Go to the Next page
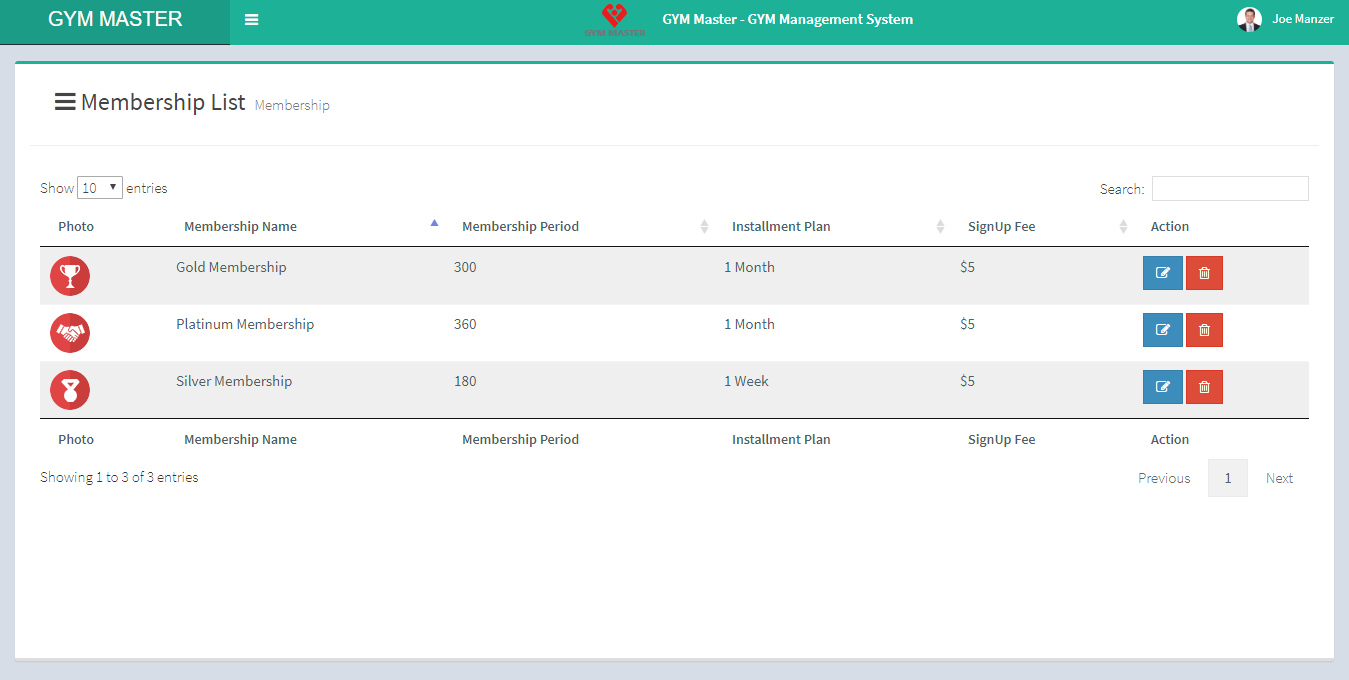The width and height of the screenshot is (1349, 680). click(x=1279, y=478)
